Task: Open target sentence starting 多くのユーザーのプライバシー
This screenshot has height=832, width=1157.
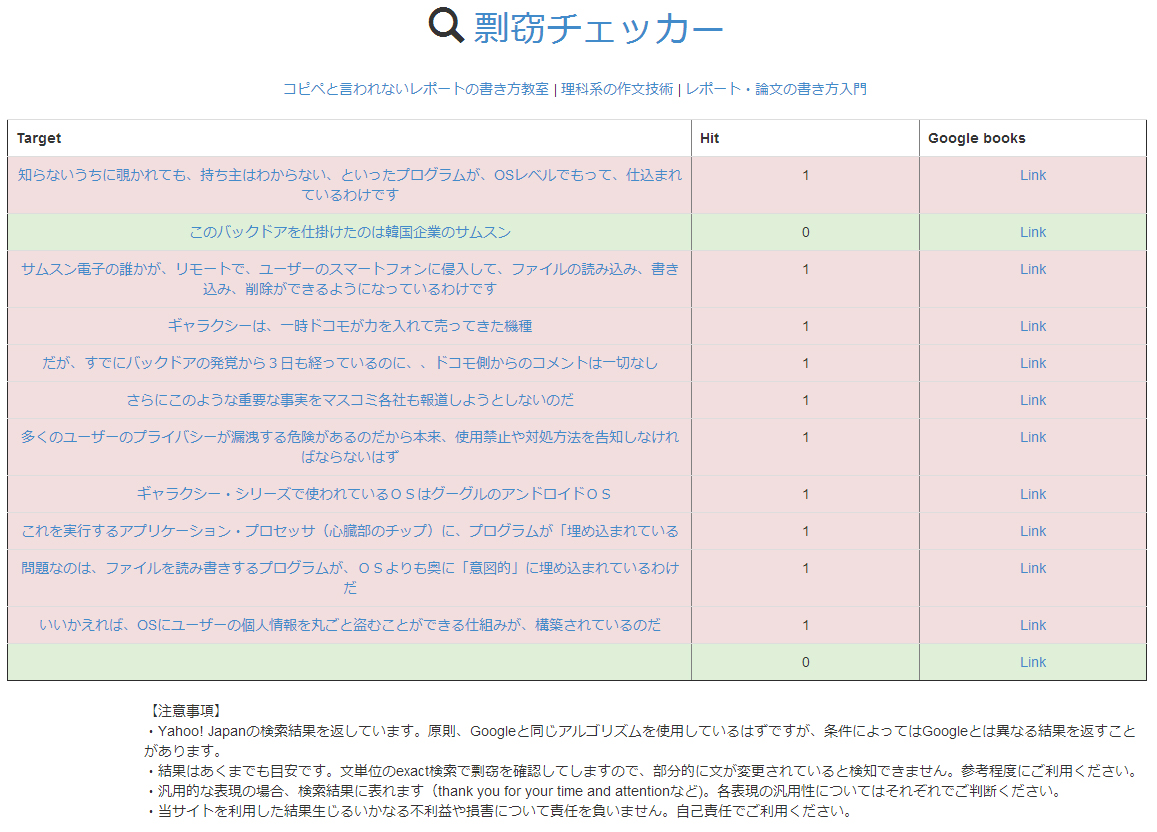Action: pos(350,446)
